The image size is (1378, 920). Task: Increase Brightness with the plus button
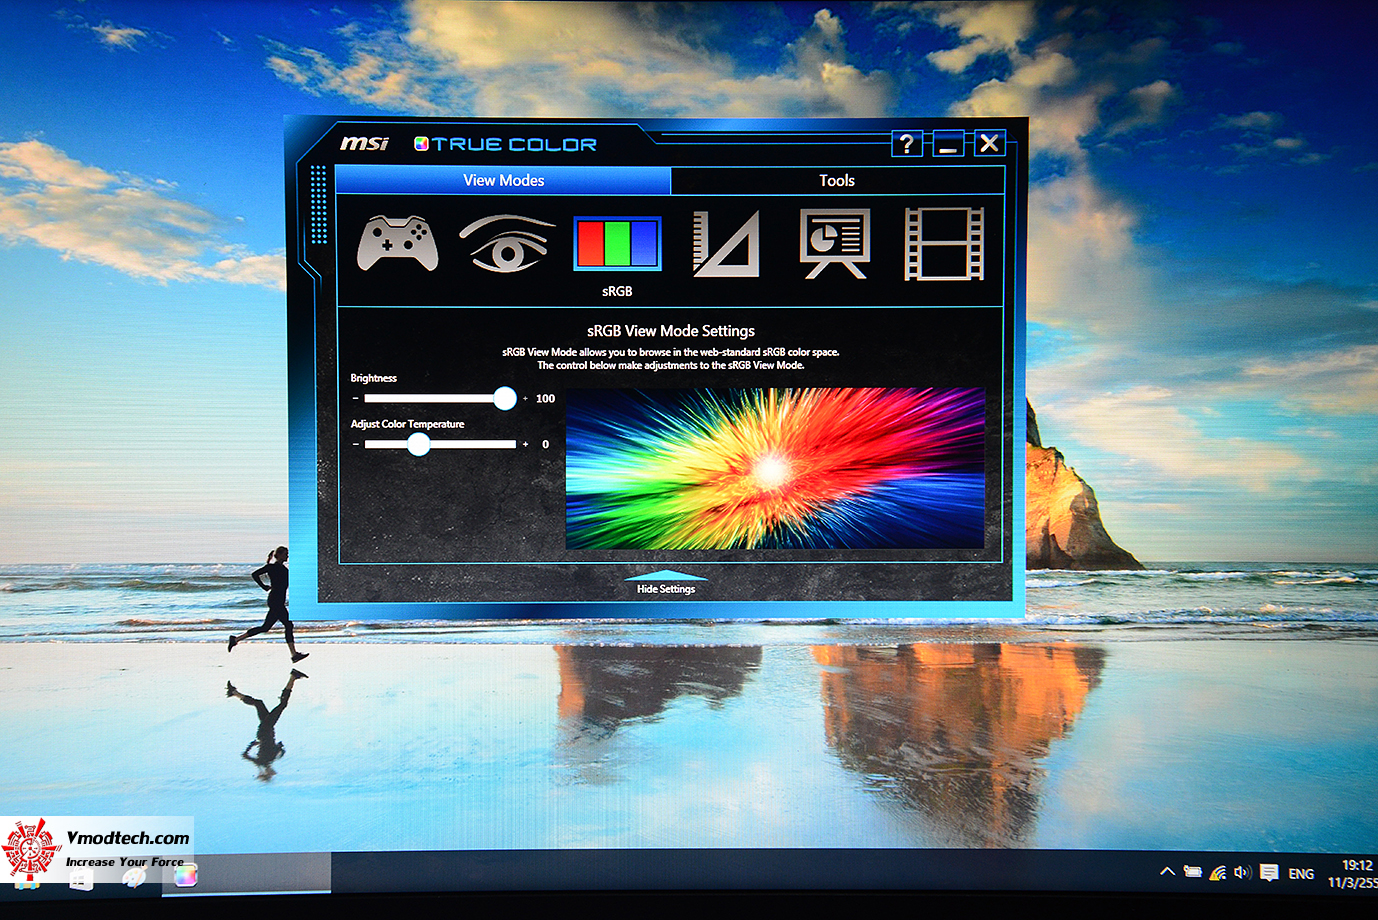click(525, 398)
